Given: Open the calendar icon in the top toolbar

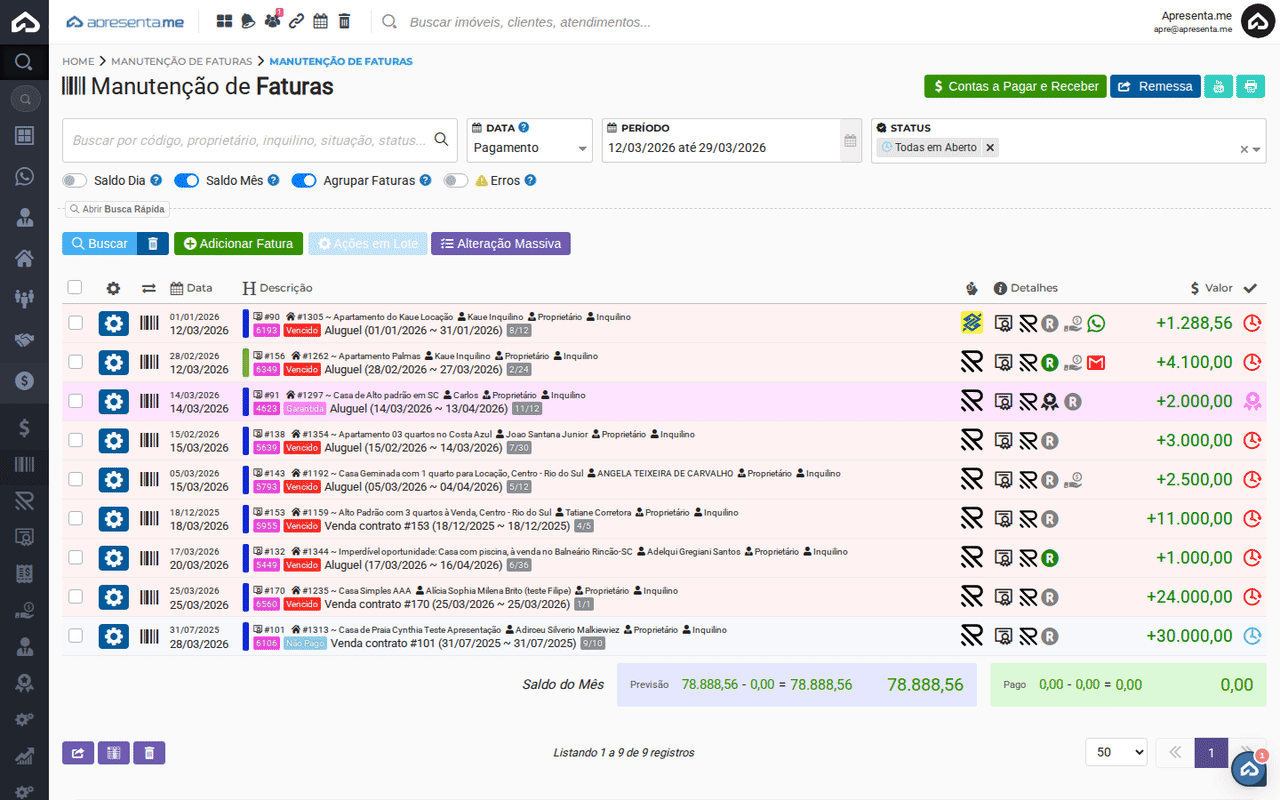Looking at the screenshot, I should [x=321, y=21].
